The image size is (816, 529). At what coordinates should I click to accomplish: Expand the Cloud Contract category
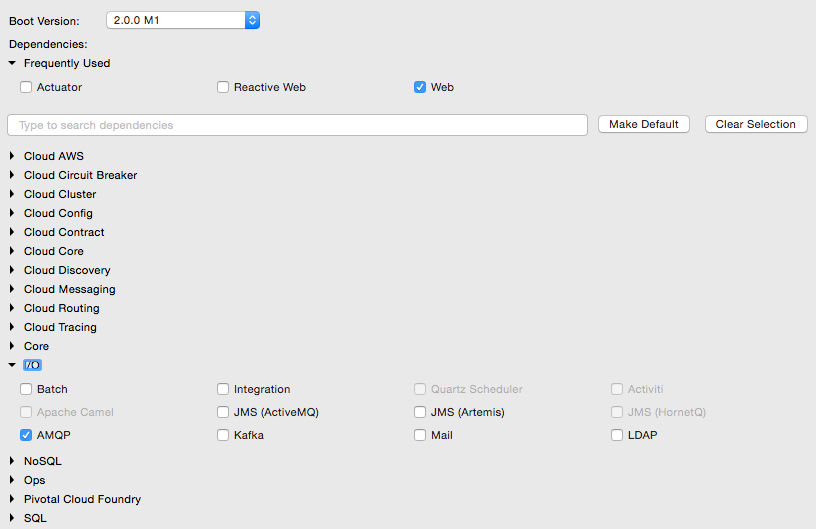[12, 232]
